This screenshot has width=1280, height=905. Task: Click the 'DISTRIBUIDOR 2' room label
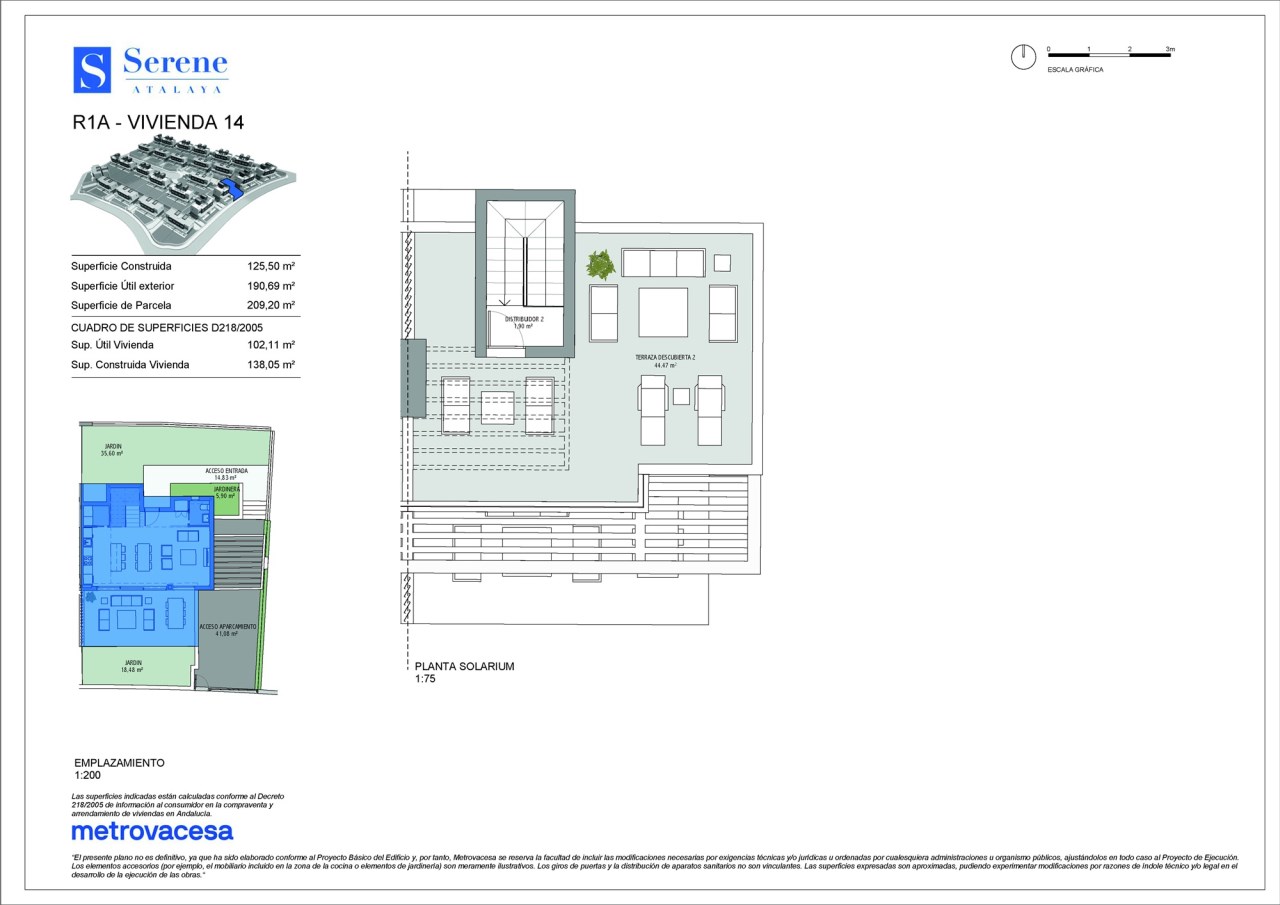pyautogui.click(x=524, y=320)
